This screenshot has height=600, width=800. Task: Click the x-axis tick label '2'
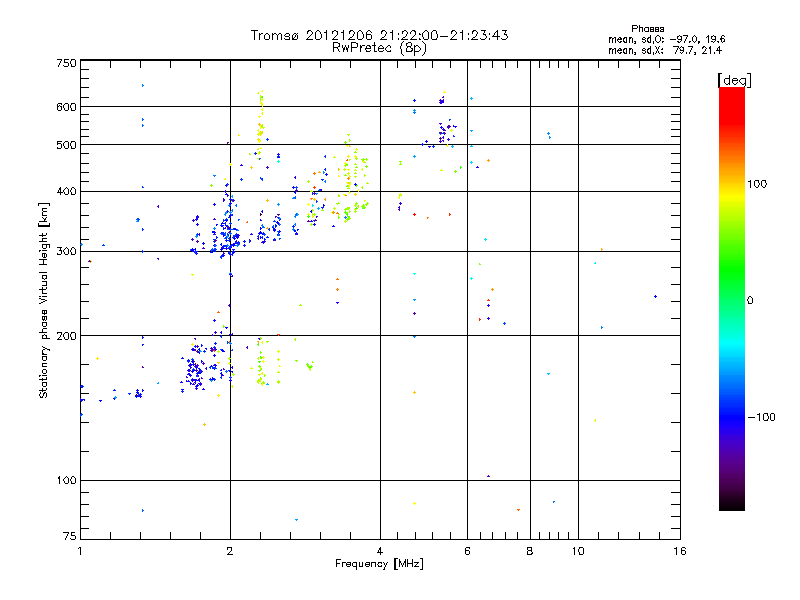click(x=230, y=551)
